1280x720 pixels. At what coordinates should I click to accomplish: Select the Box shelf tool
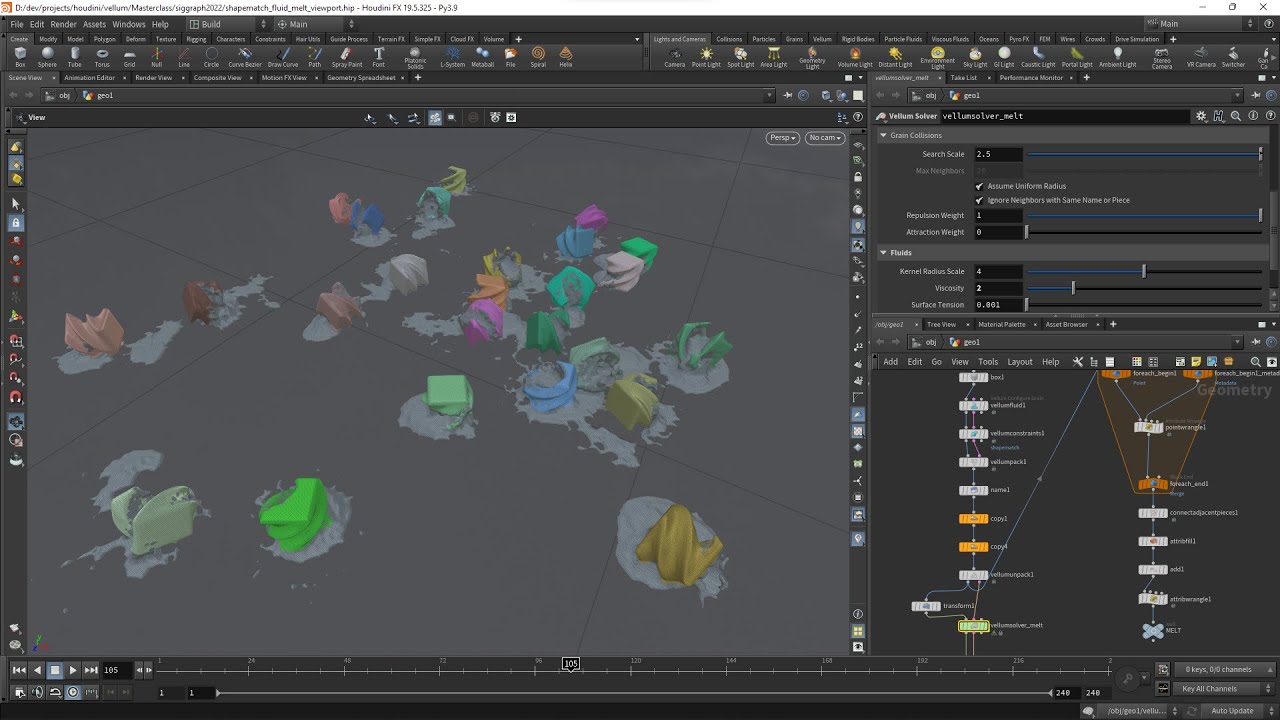(20, 57)
